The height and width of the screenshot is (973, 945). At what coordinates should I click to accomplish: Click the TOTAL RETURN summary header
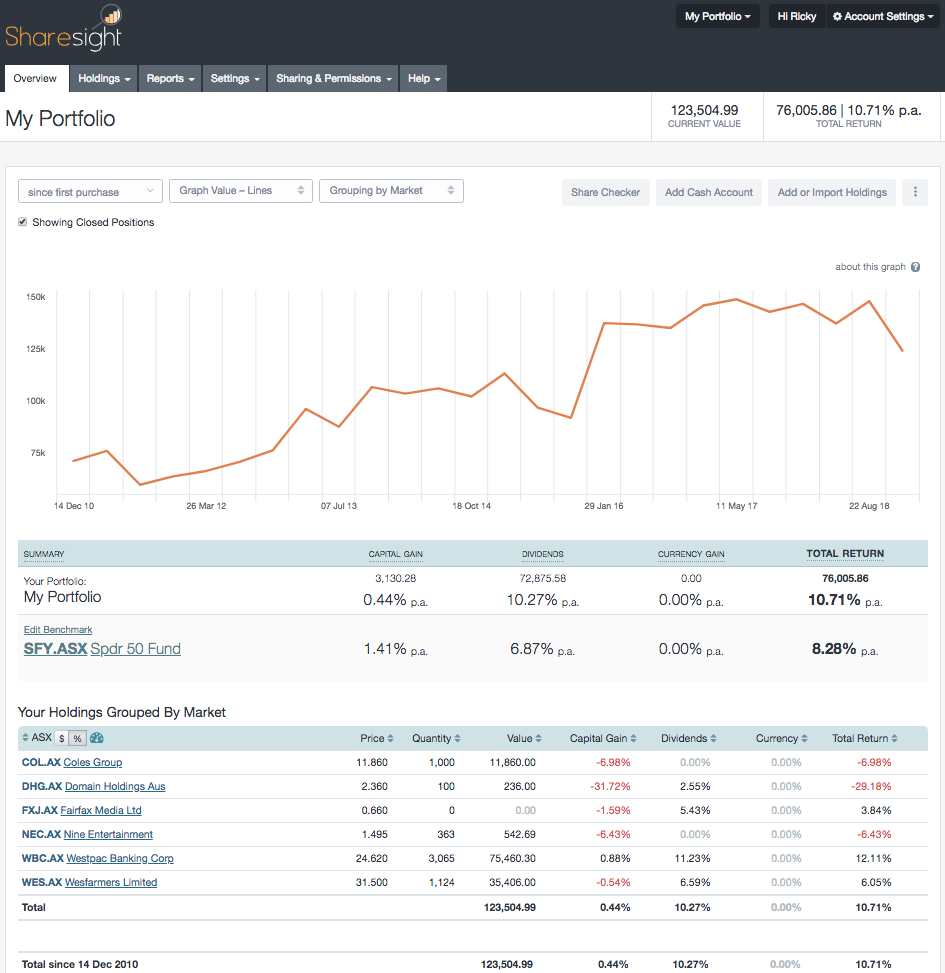(845, 554)
